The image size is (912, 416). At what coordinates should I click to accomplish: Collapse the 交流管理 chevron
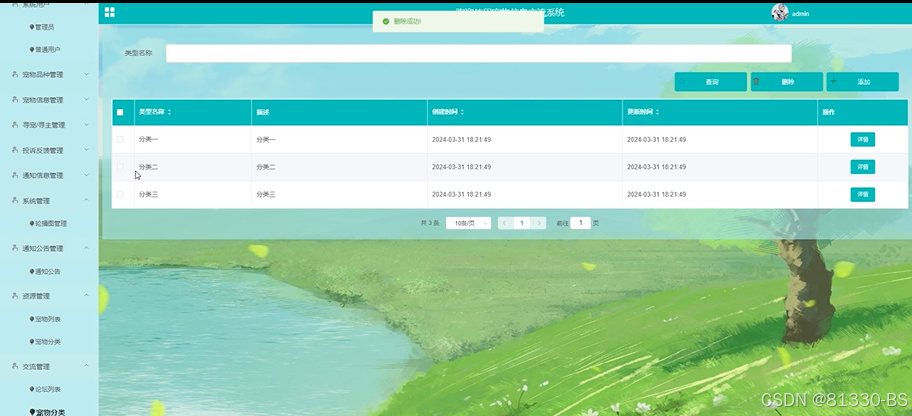[86, 366]
